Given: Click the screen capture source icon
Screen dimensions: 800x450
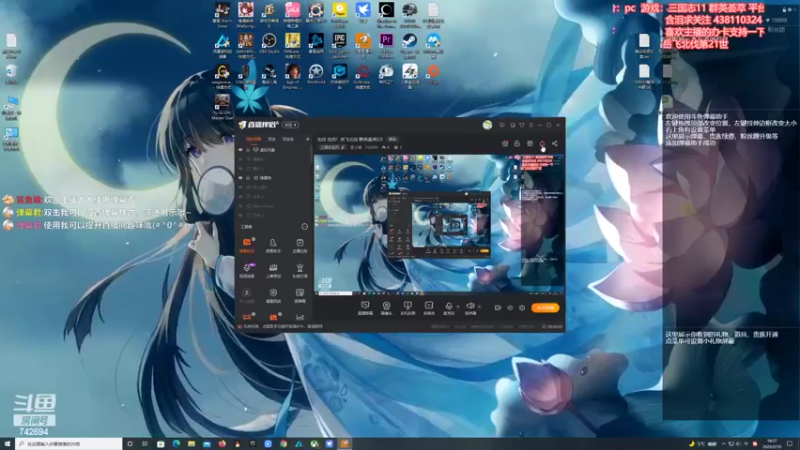Looking at the screenshot, I should click(x=365, y=308).
